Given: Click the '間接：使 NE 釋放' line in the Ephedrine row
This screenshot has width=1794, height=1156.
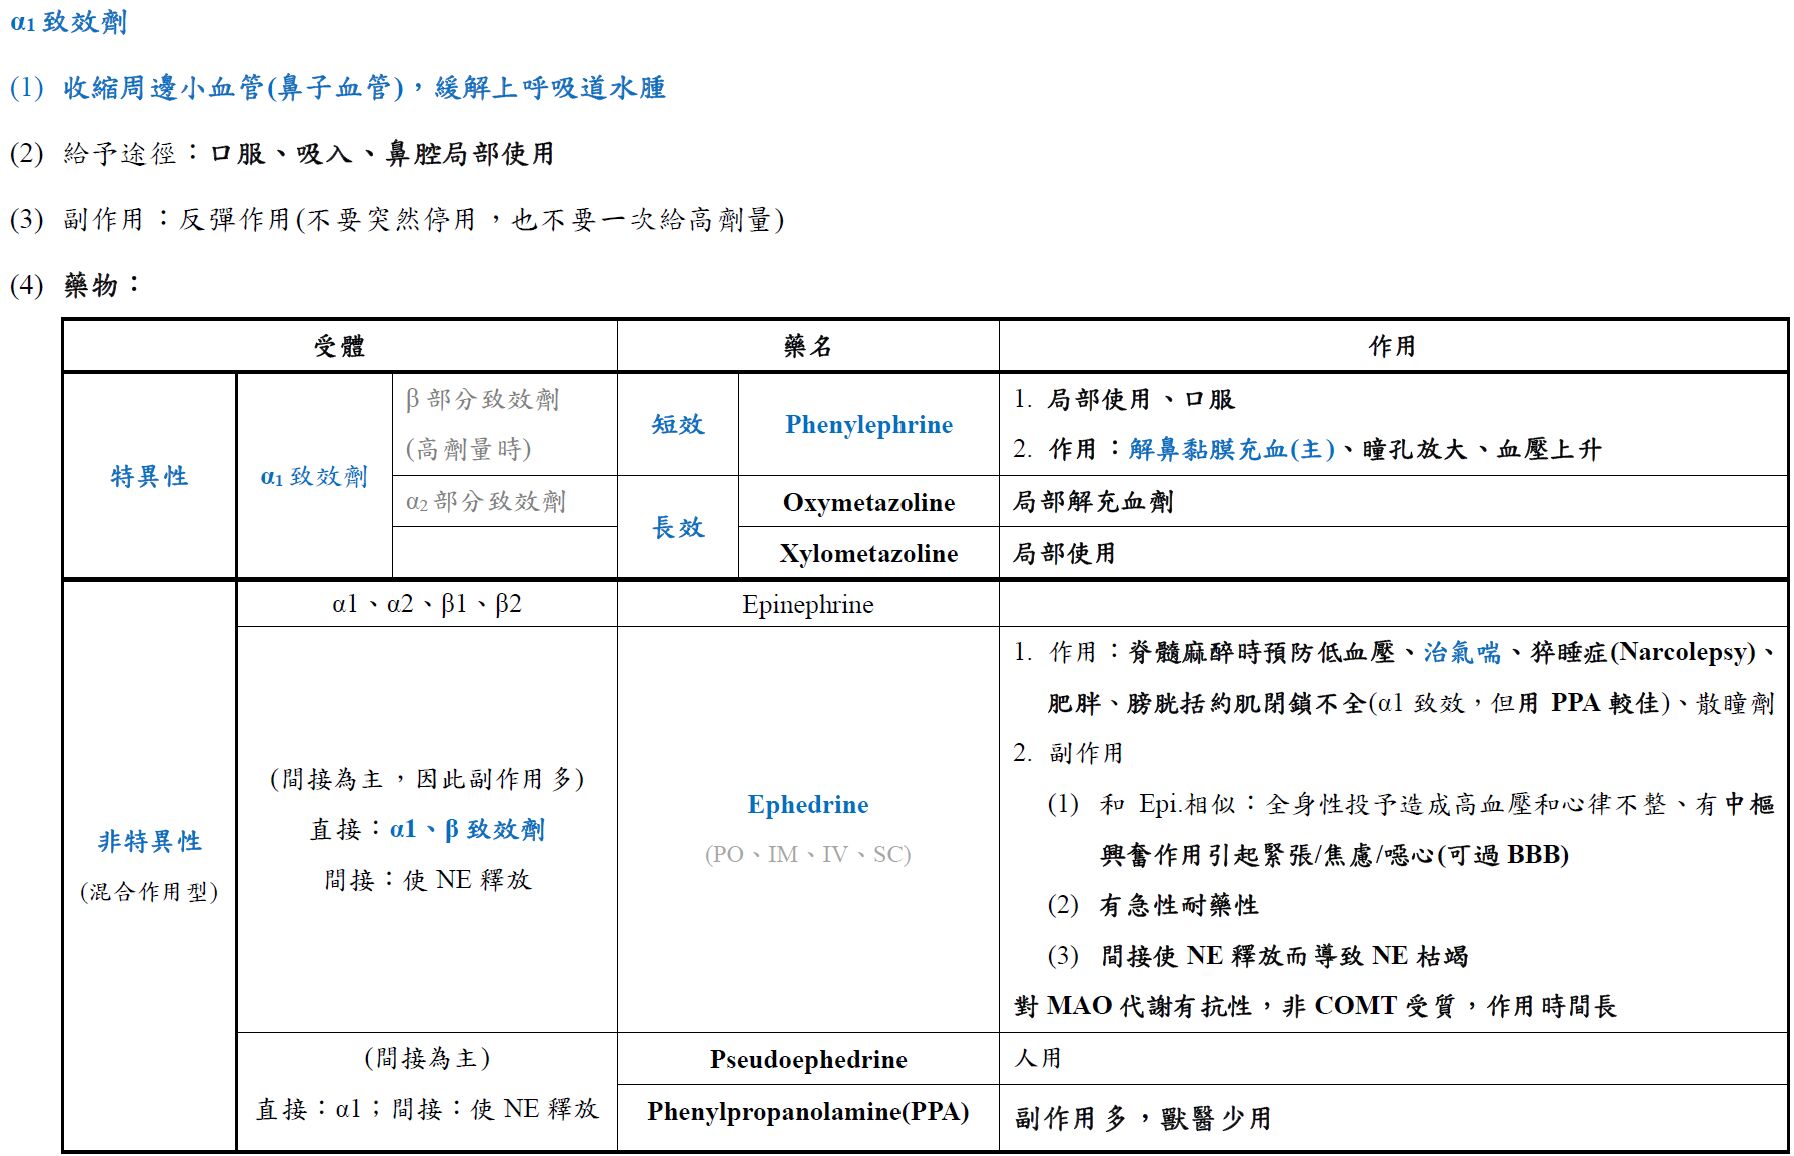Looking at the screenshot, I should click(427, 880).
